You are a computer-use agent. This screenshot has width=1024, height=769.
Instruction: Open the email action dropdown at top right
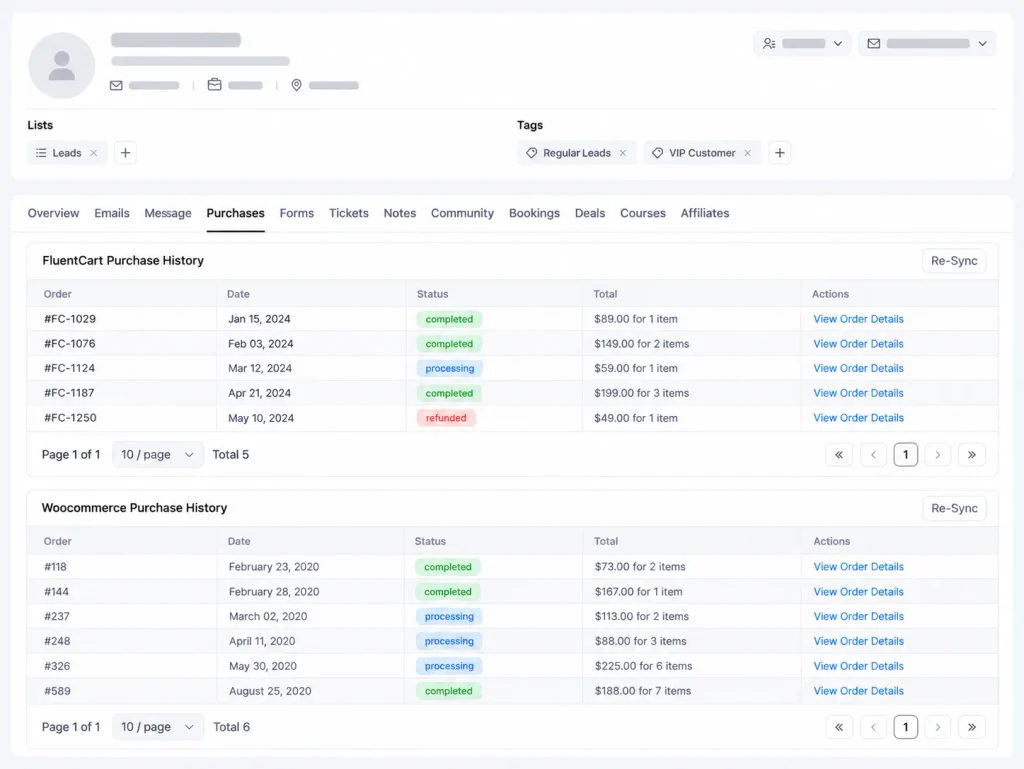pyautogui.click(x=927, y=44)
